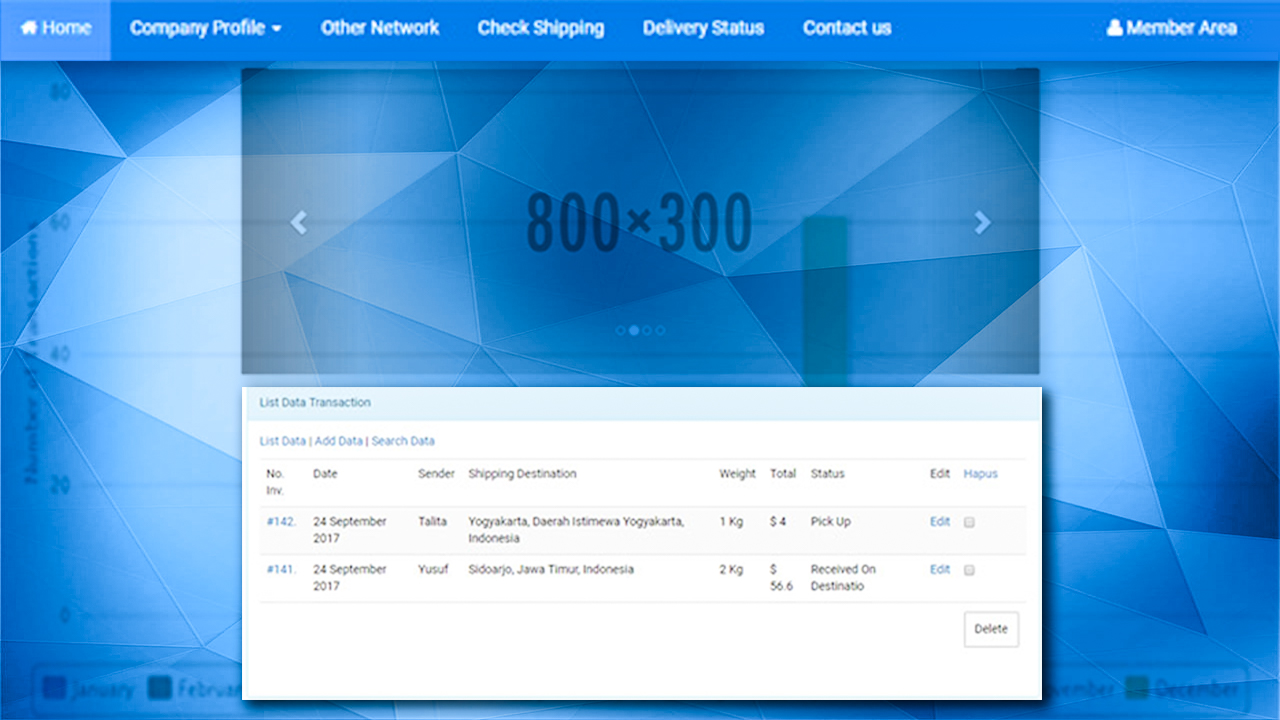Select the first carousel indicator dot
The image size is (1280, 720).
(621, 329)
